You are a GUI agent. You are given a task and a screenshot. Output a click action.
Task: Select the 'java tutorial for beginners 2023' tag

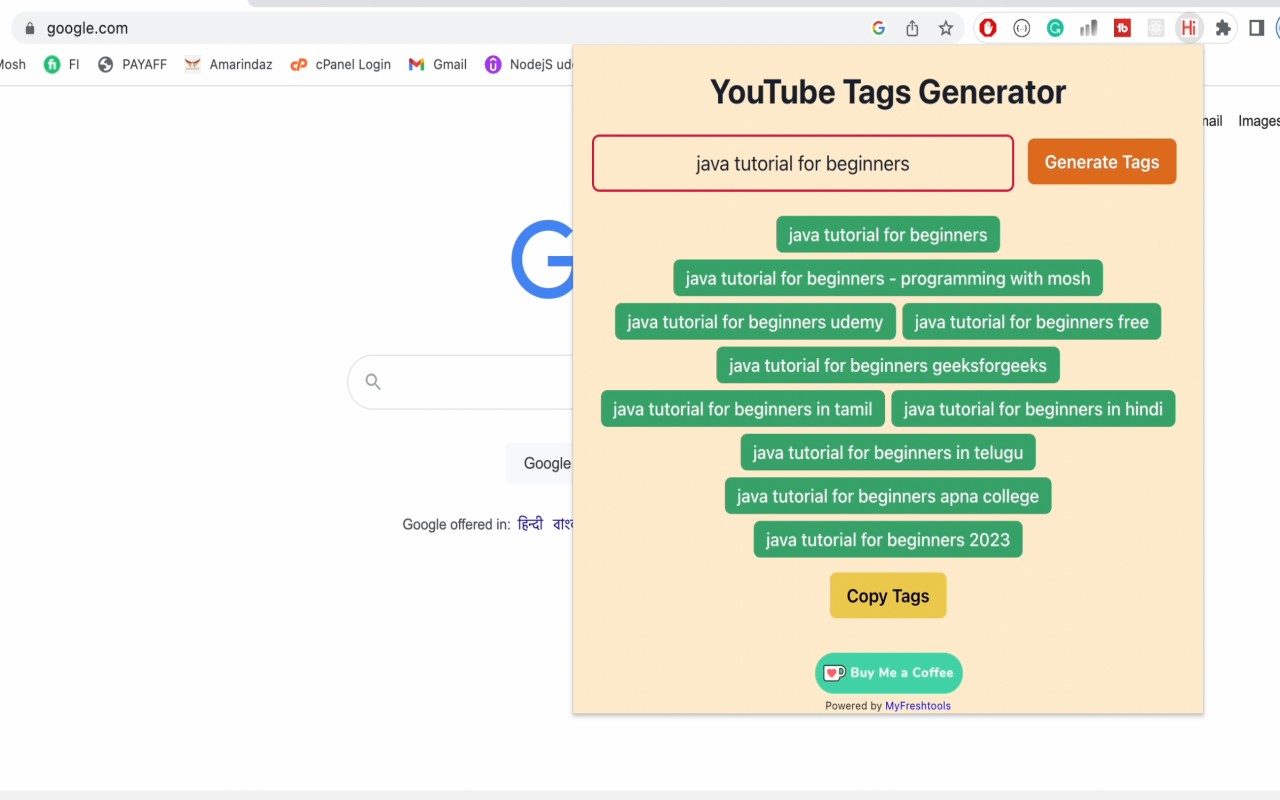(x=888, y=539)
